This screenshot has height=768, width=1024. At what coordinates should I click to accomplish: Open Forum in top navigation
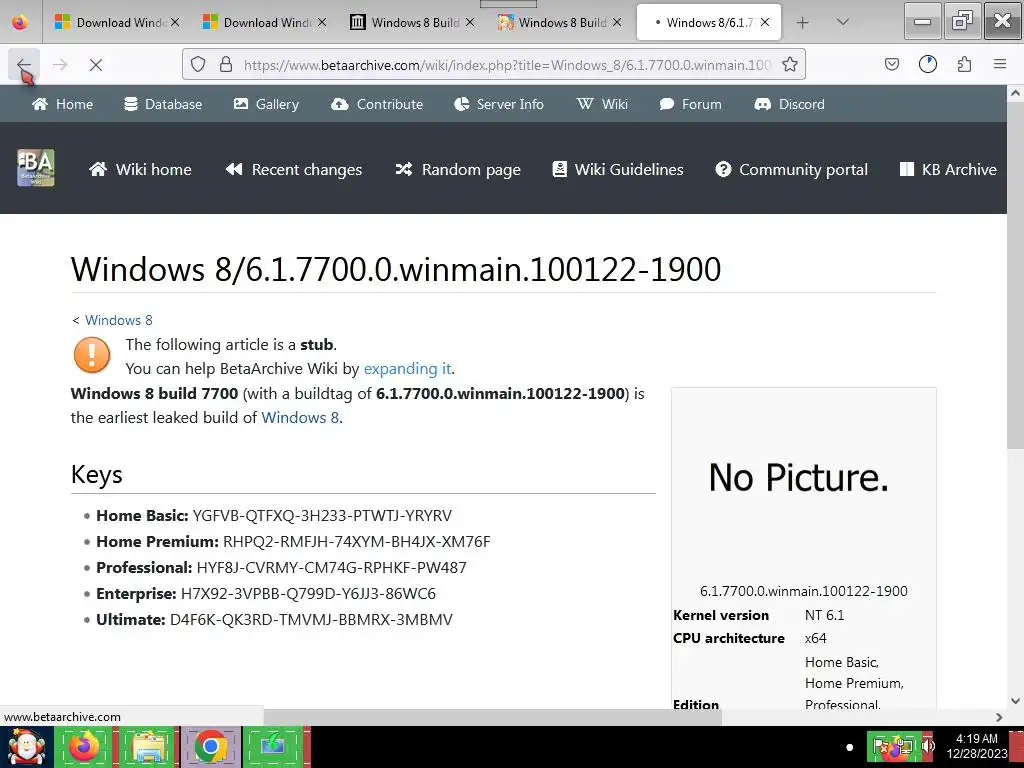[x=690, y=104]
